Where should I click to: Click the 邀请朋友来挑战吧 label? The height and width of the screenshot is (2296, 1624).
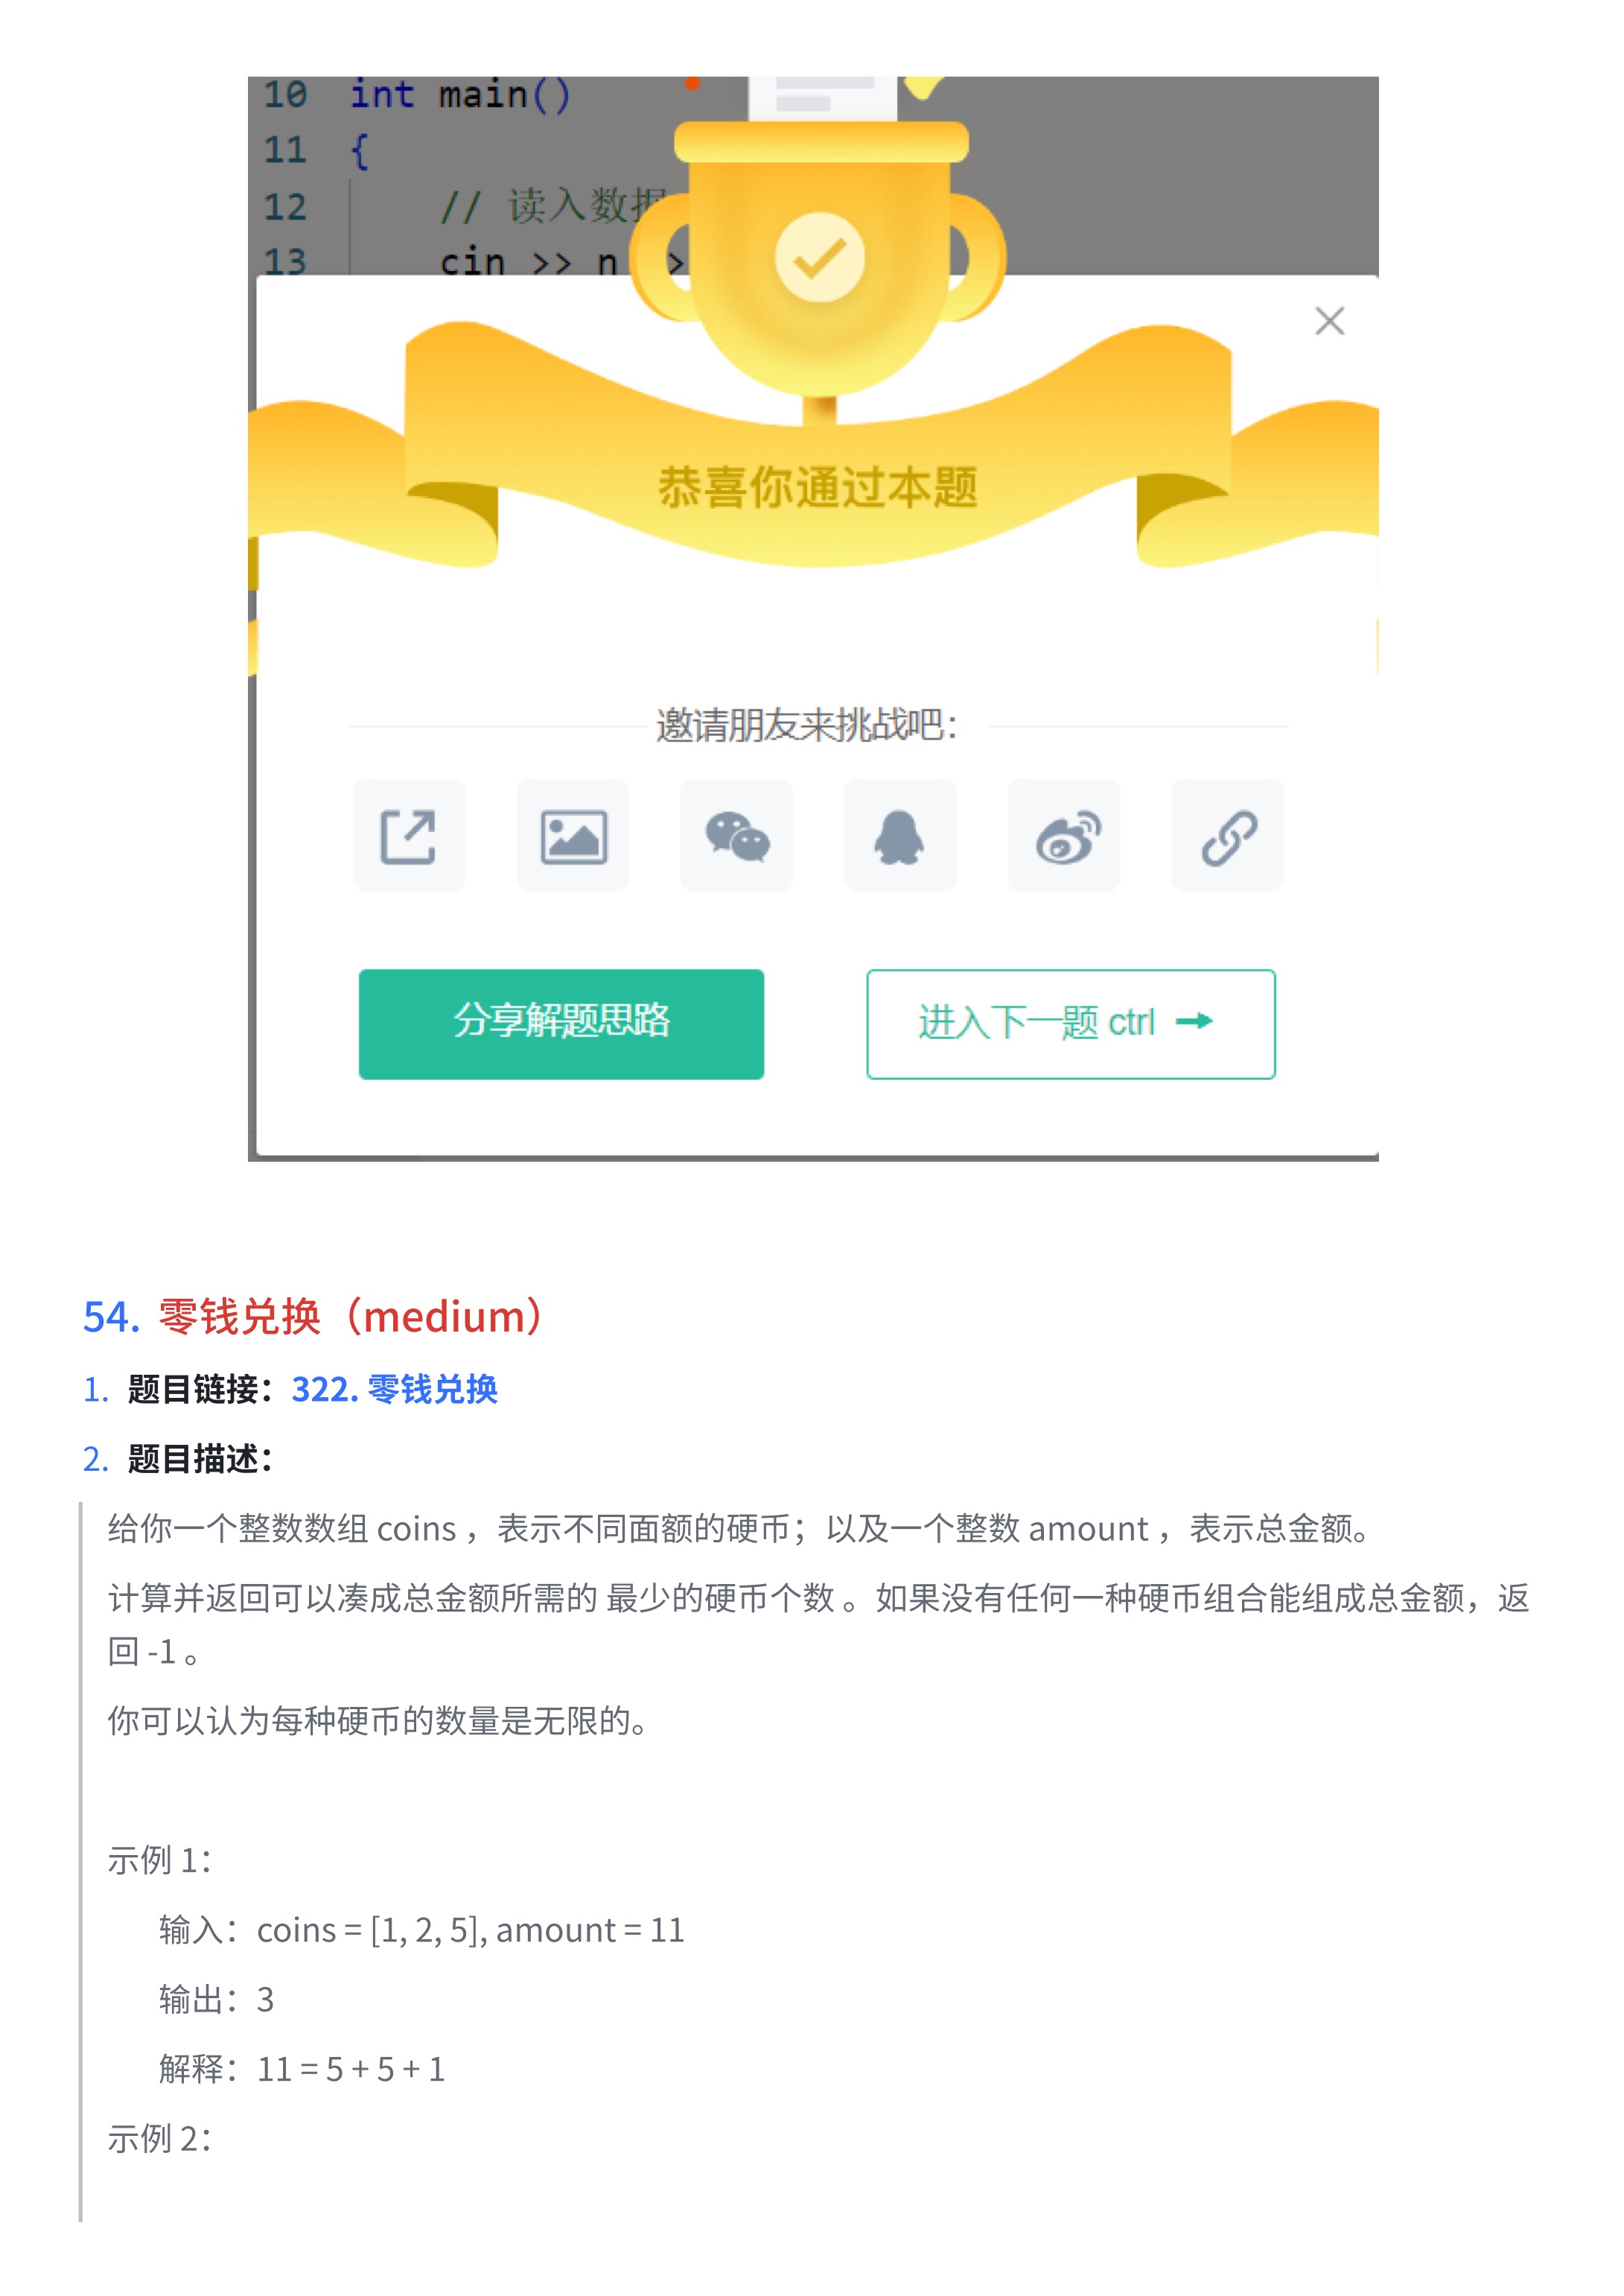click(x=807, y=725)
